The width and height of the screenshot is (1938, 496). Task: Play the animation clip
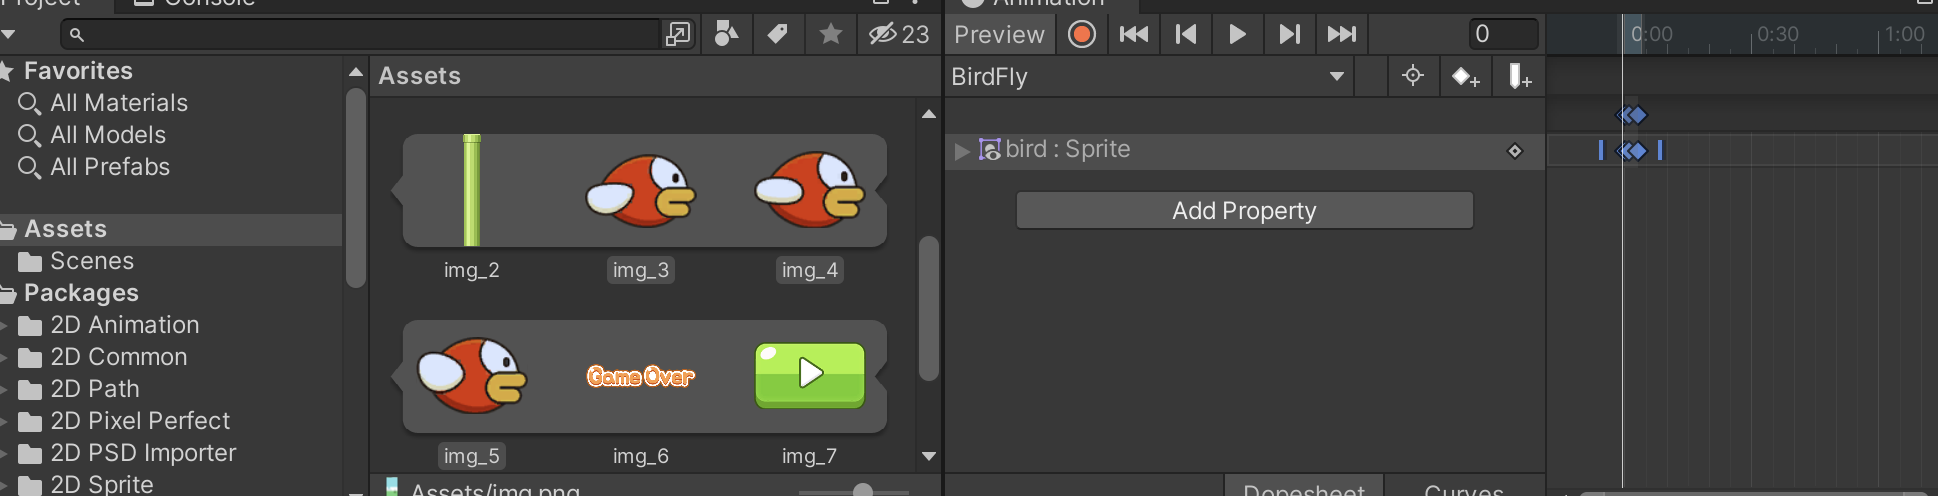pos(1237,34)
